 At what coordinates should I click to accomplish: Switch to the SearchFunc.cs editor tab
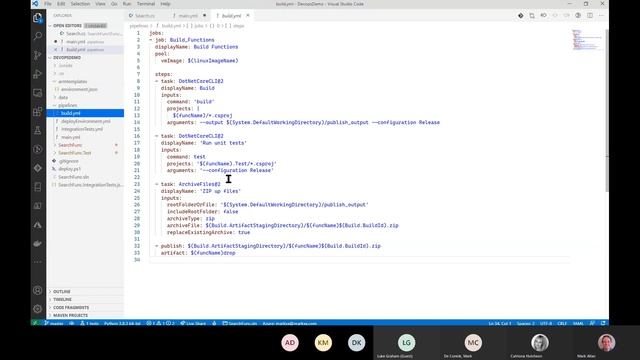click(145, 16)
